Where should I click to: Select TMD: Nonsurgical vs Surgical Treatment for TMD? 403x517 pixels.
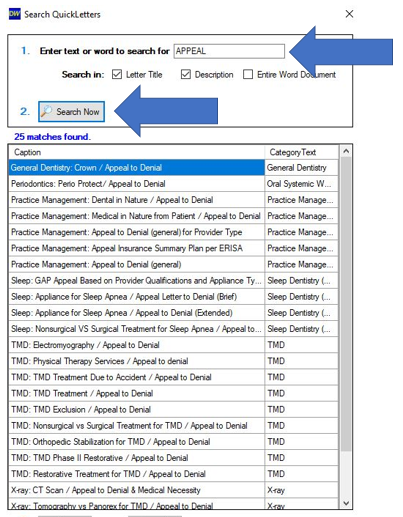coord(137,426)
